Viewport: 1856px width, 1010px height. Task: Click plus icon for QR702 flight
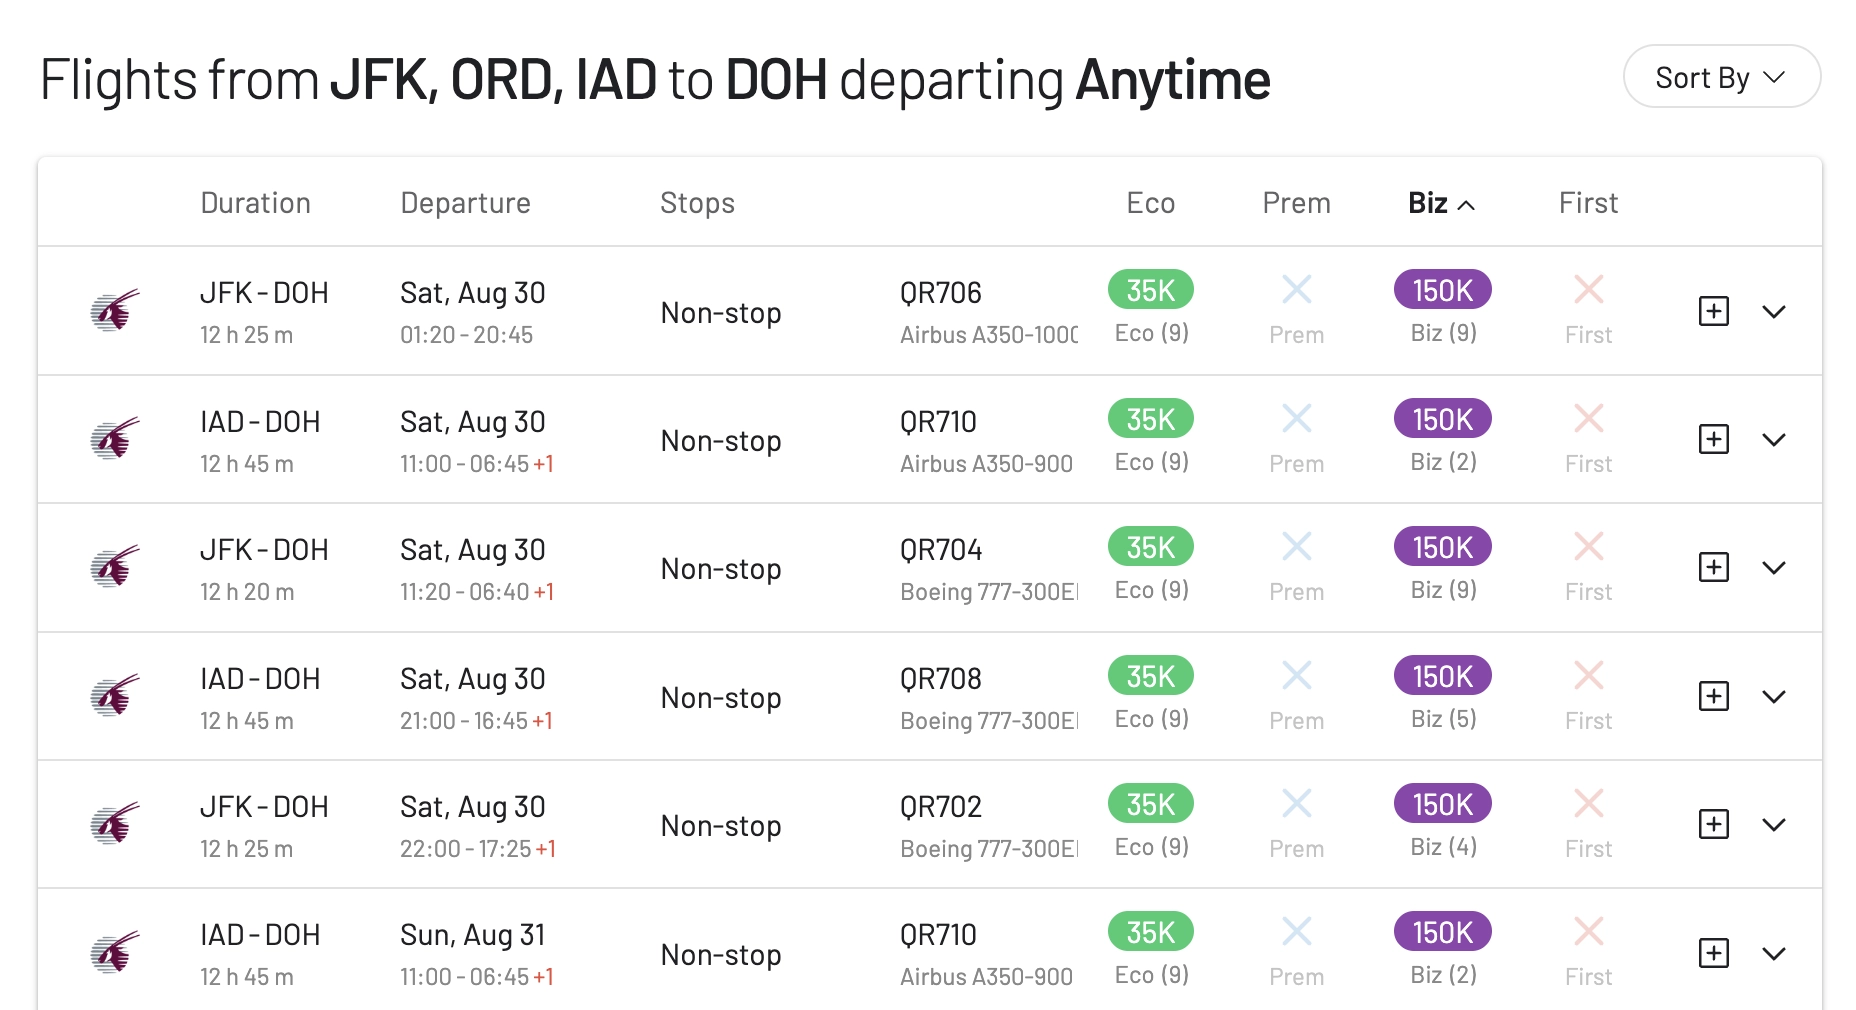[x=1714, y=824]
